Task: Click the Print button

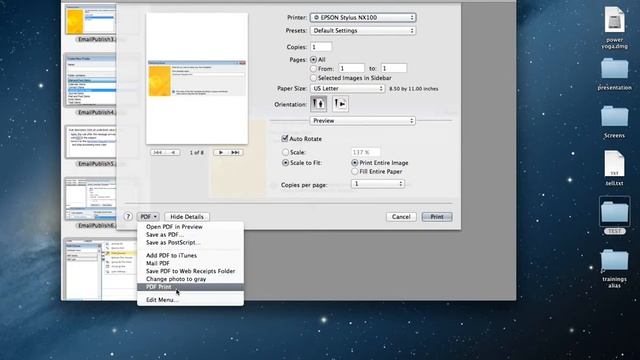Action: pos(437,217)
